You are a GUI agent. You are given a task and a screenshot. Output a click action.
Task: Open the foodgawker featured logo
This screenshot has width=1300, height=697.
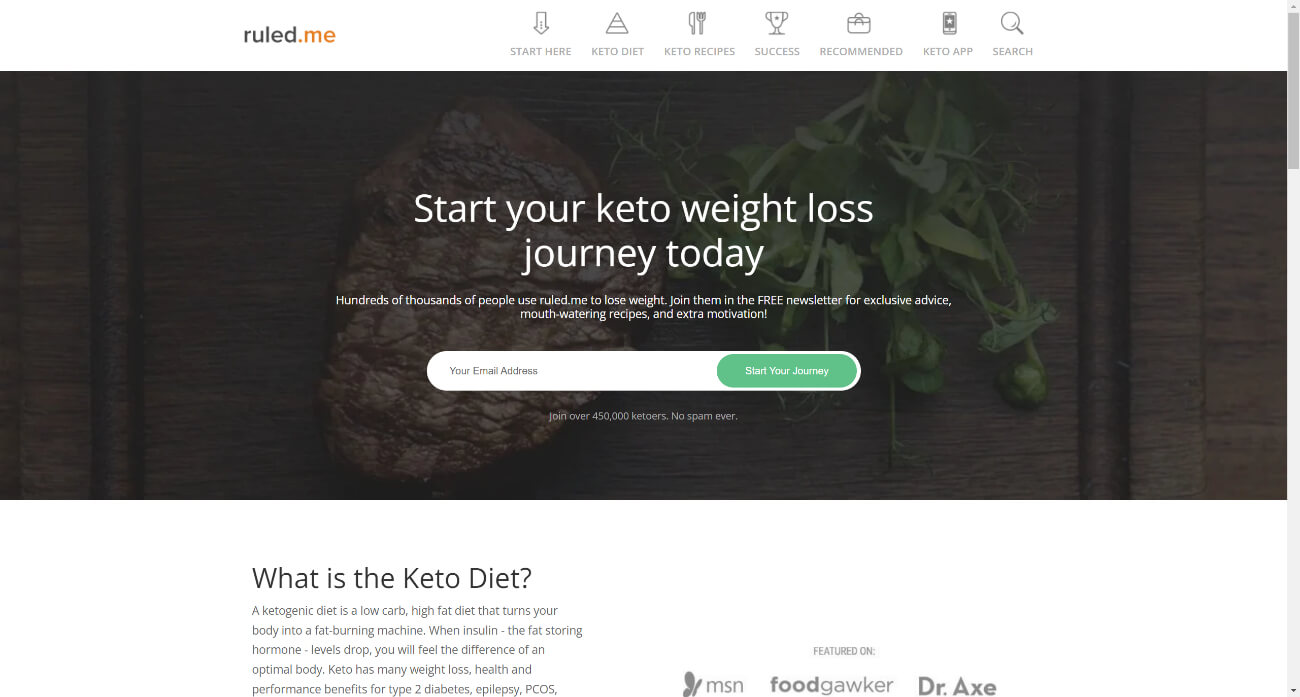coord(831,685)
